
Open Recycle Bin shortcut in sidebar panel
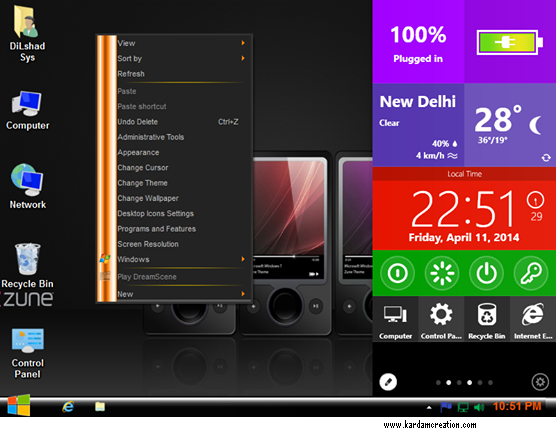[487, 319]
